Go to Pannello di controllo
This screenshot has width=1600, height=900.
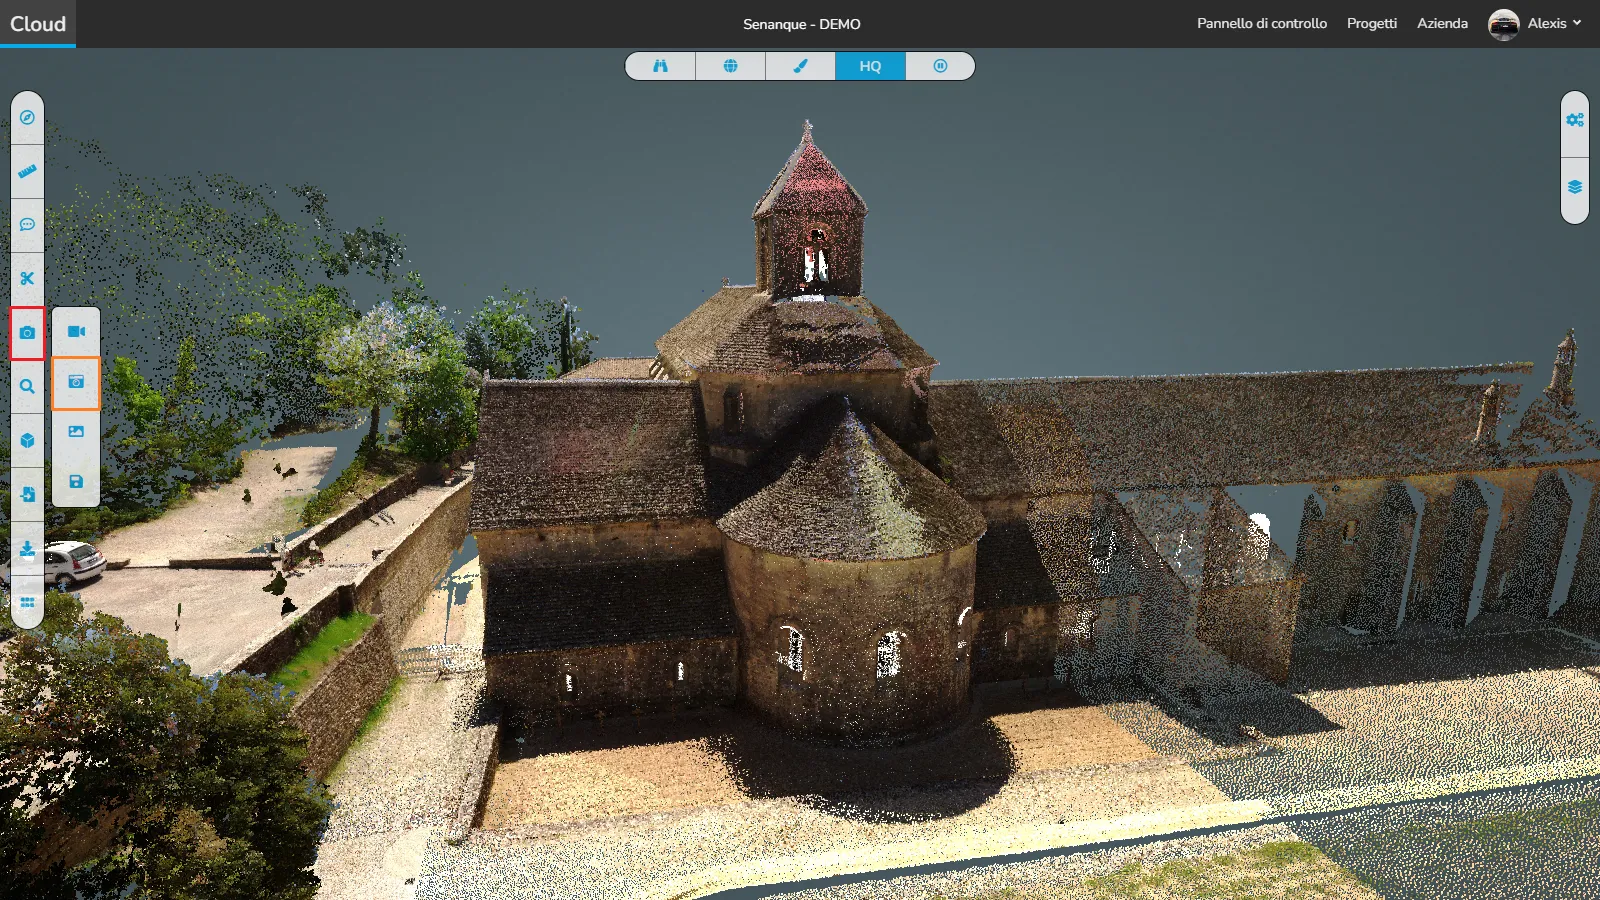click(x=1262, y=23)
